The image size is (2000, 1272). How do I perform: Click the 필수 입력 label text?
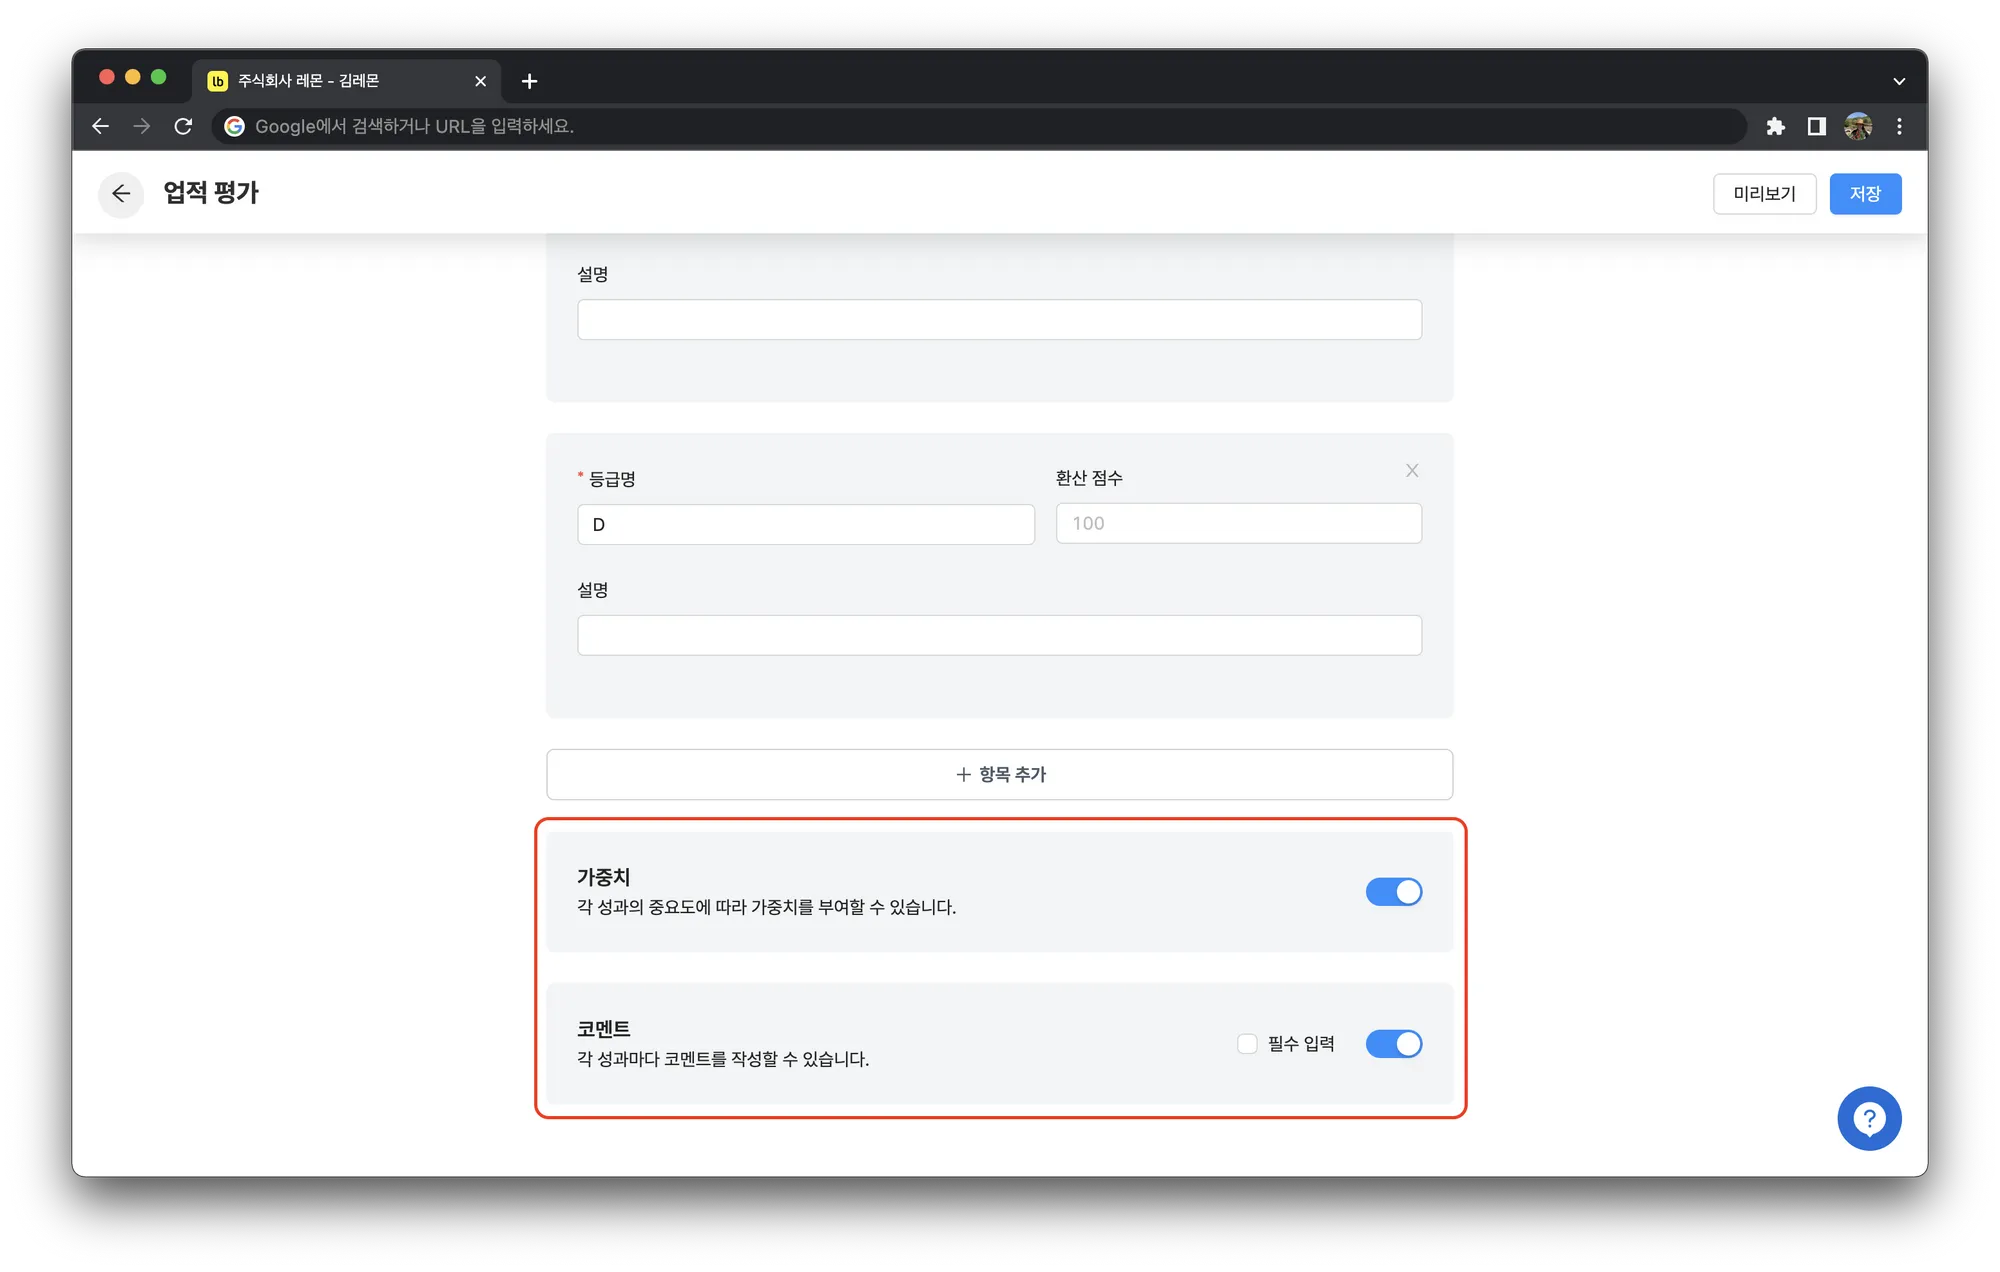click(x=1301, y=1043)
